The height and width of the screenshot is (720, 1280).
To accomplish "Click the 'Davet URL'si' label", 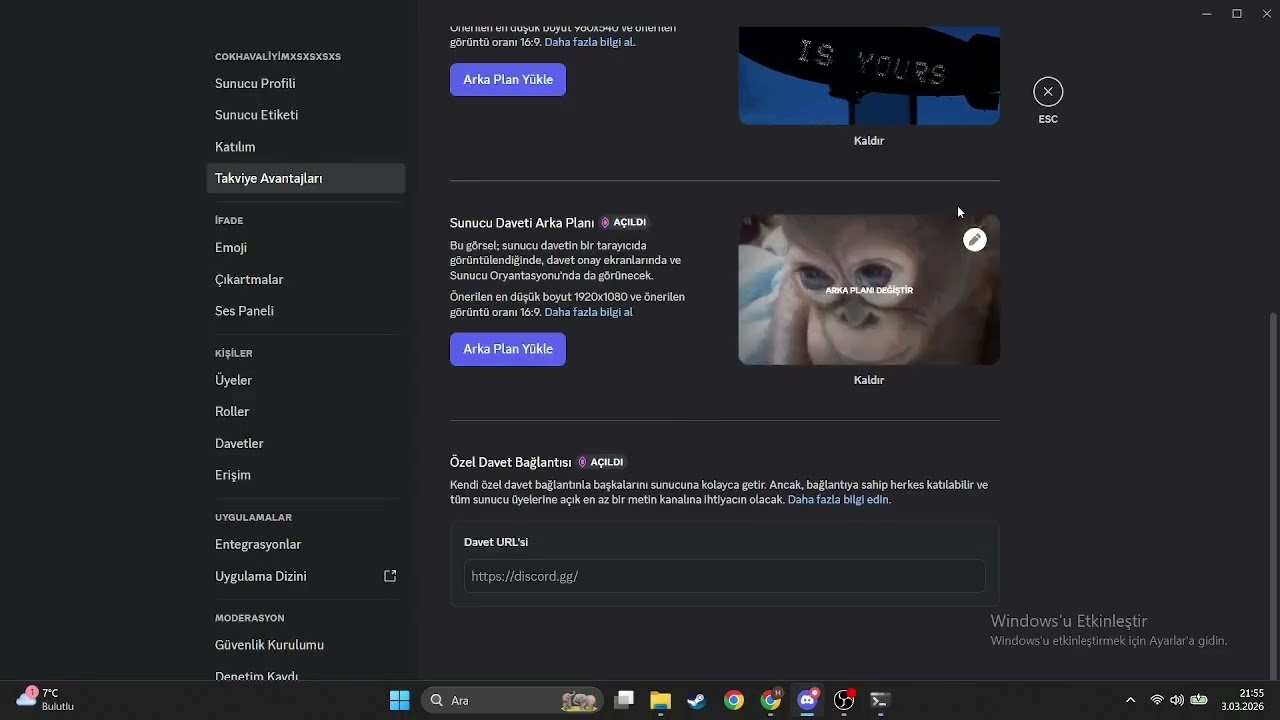I will [496, 542].
